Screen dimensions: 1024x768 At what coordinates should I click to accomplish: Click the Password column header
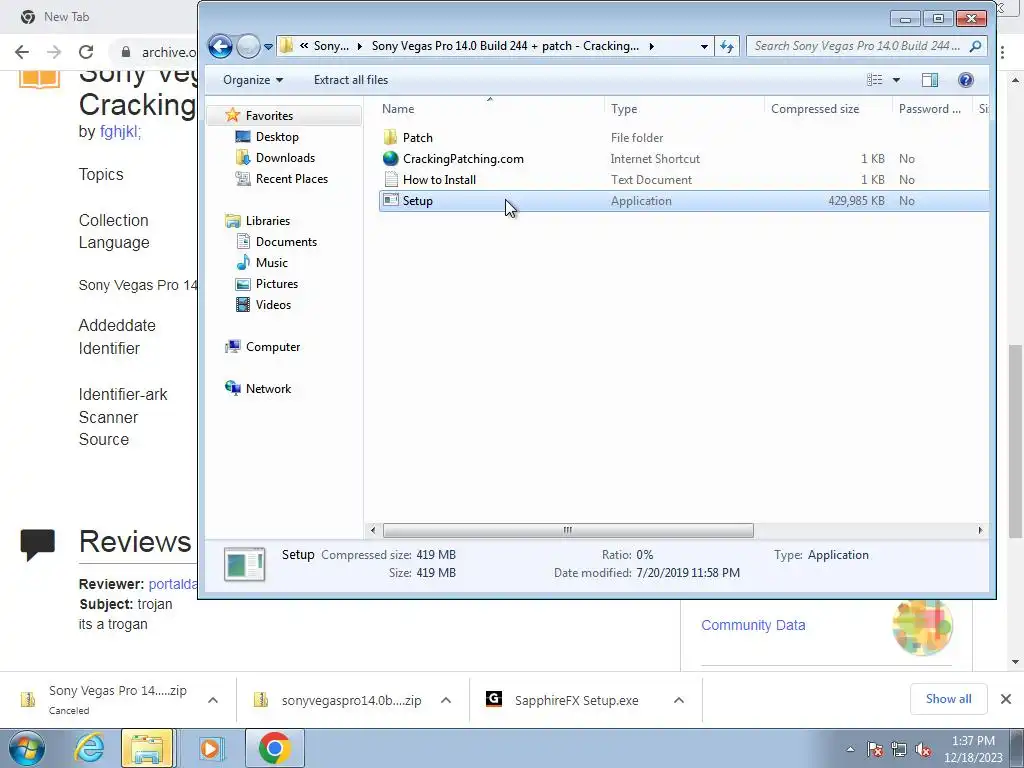[x=931, y=109]
